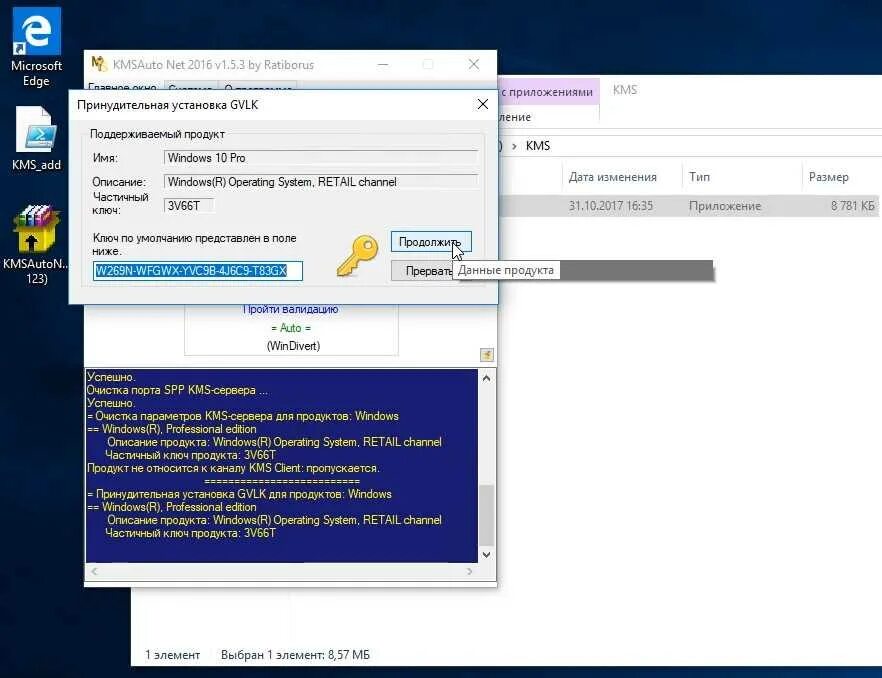Viewport: 882px width, 678px height.
Task: Click log line 'Очистка порта SPP KMS-сервера'
Action: [x=177, y=390]
